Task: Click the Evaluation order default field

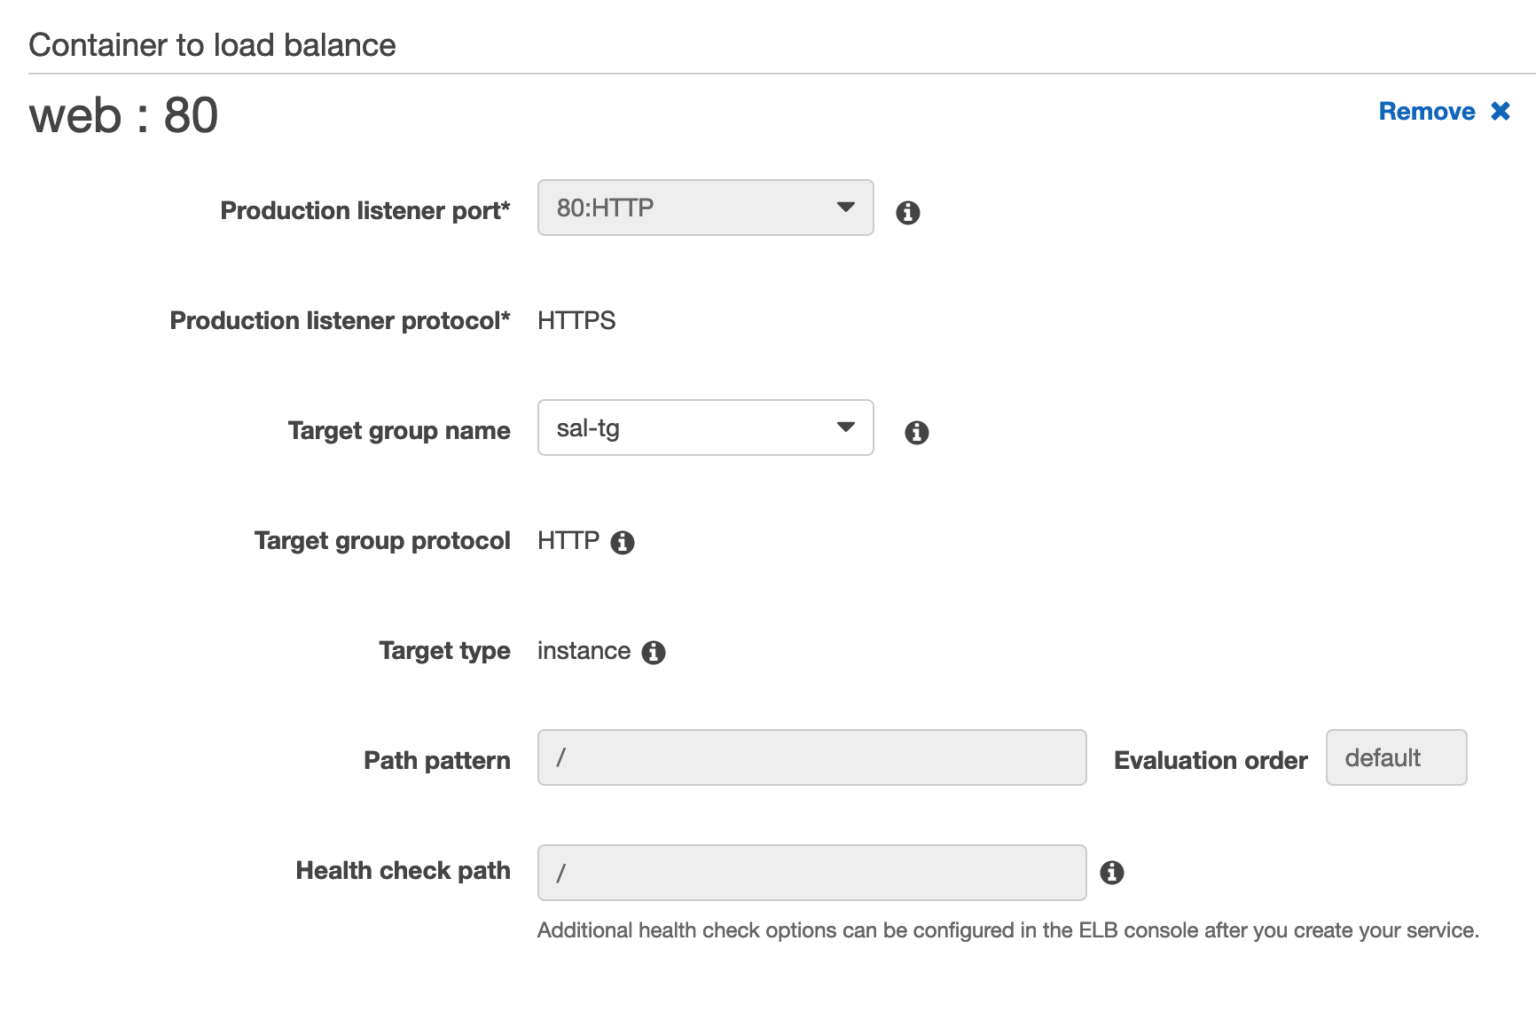Action: pos(1396,757)
